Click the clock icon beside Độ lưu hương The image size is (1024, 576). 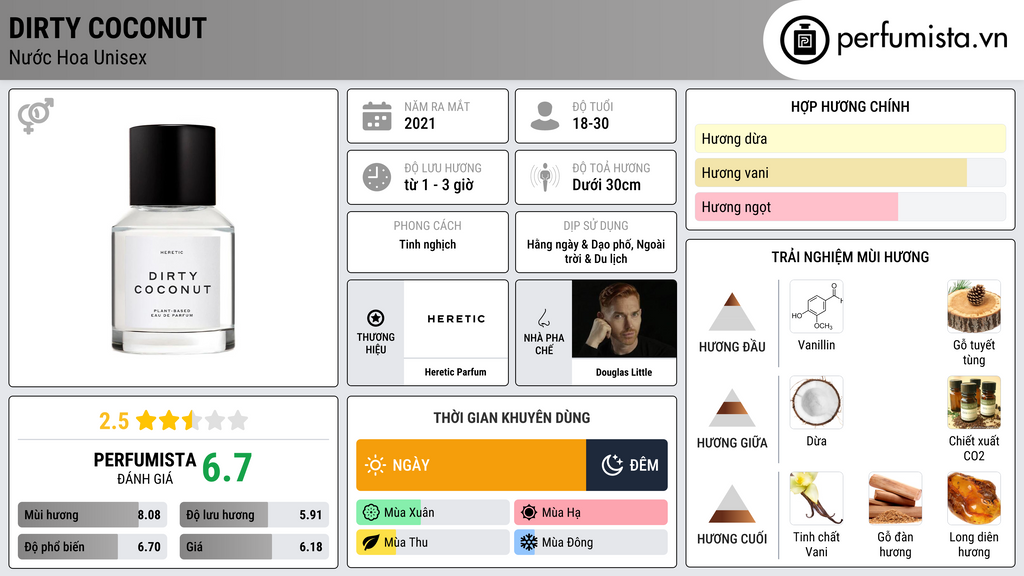(377, 177)
